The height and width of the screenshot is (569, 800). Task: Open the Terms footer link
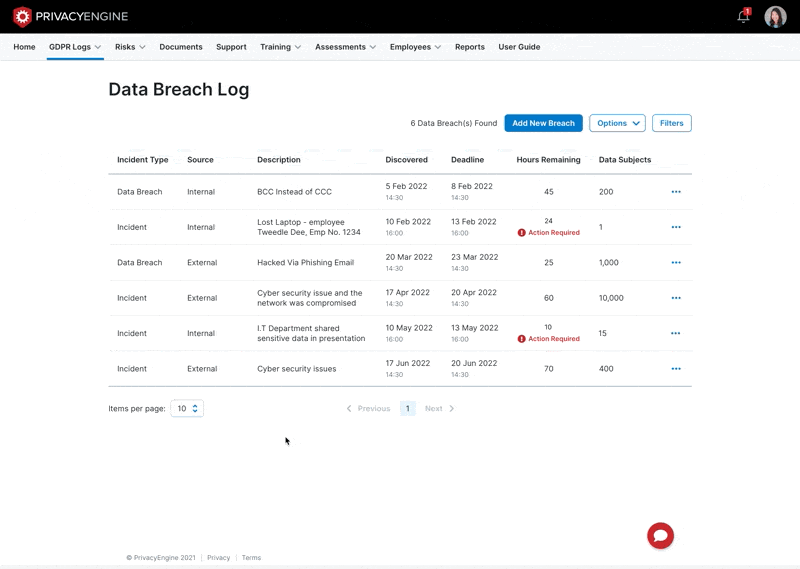(251, 558)
